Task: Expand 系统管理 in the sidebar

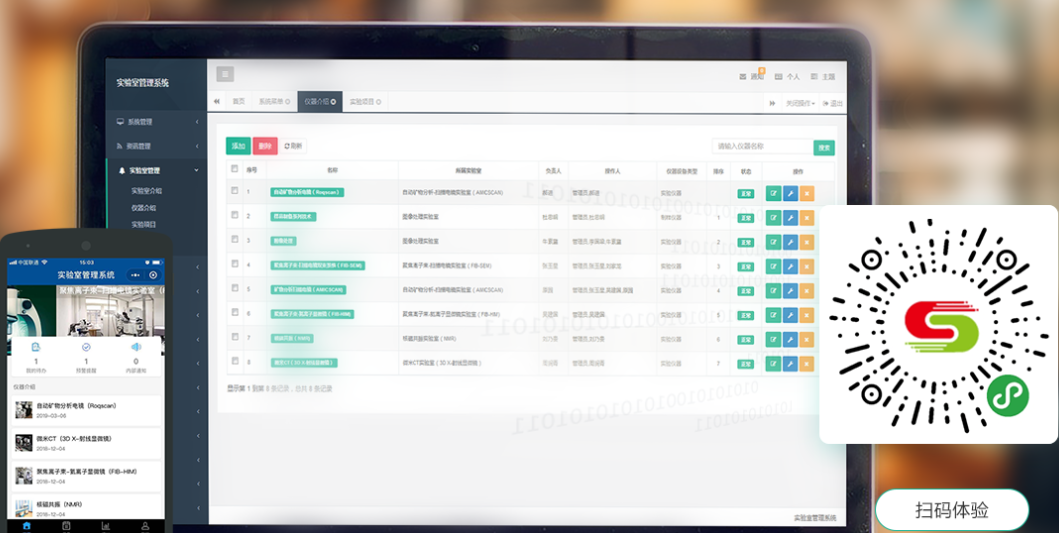Action: click(x=157, y=122)
